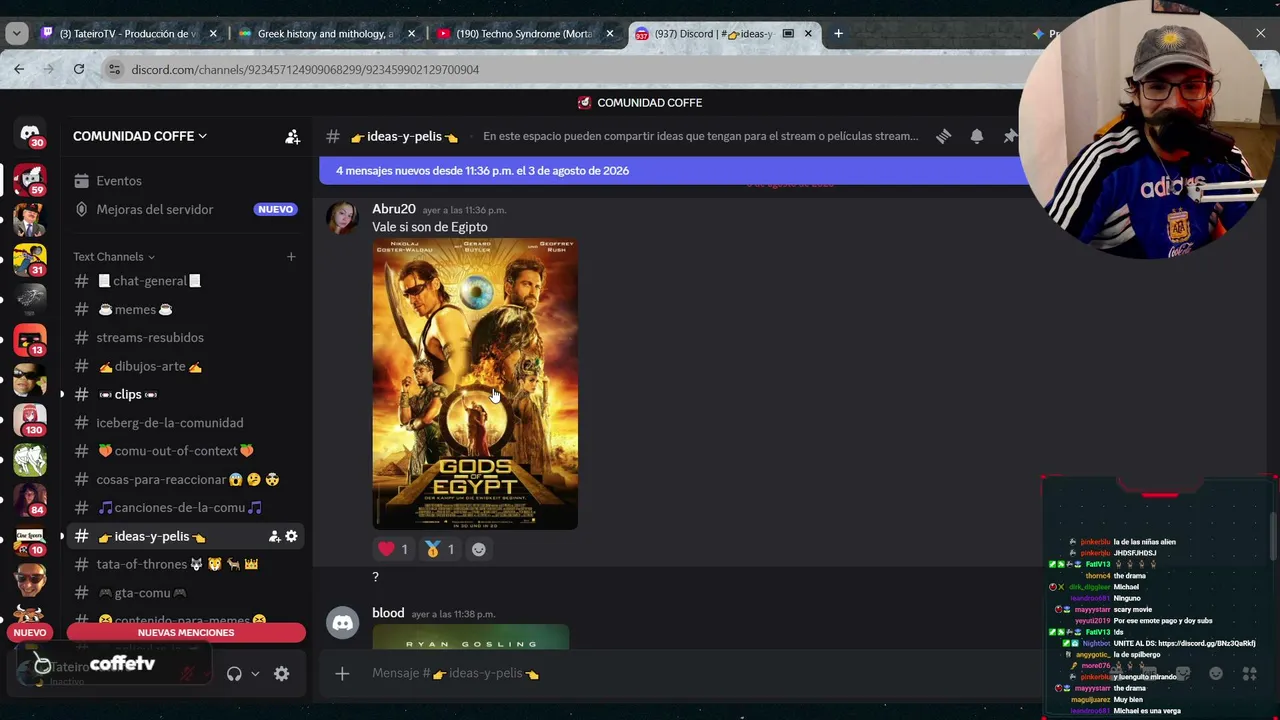Open server icon with 13 badge
The height and width of the screenshot is (720, 1280).
click(30, 339)
